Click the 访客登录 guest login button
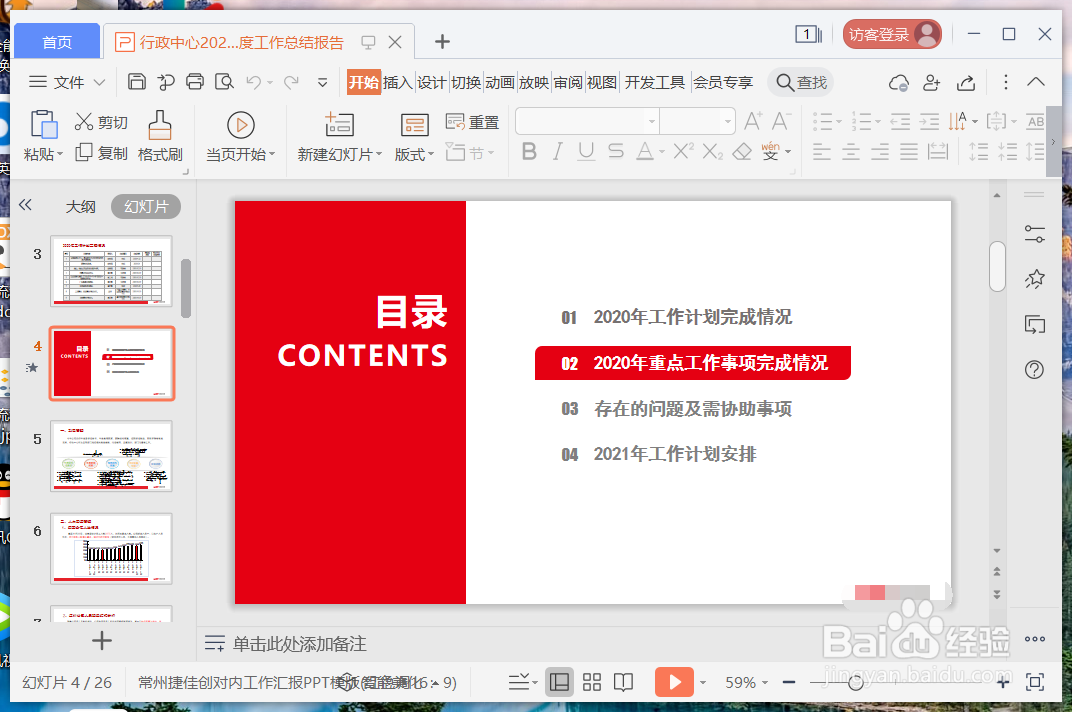The height and width of the screenshot is (712, 1072). pos(892,34)
